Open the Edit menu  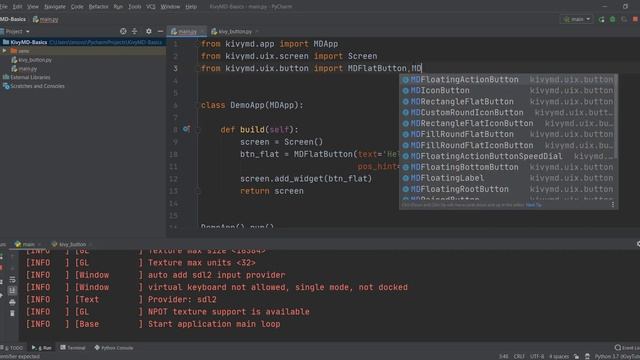coord(17,7)
